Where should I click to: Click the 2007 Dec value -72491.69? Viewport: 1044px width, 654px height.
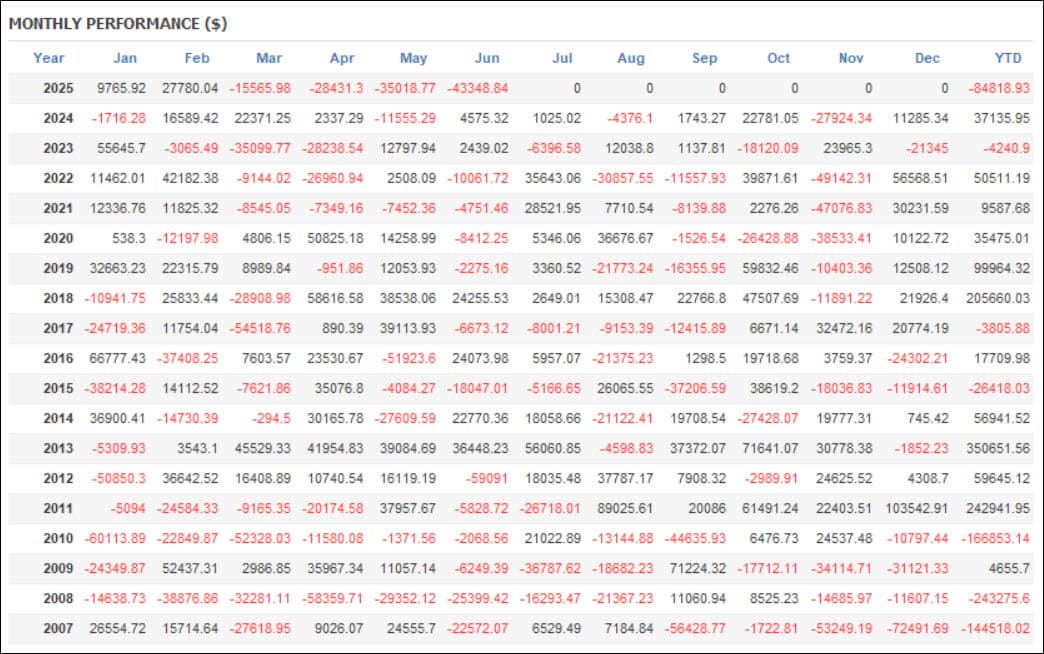pos(917,628)
